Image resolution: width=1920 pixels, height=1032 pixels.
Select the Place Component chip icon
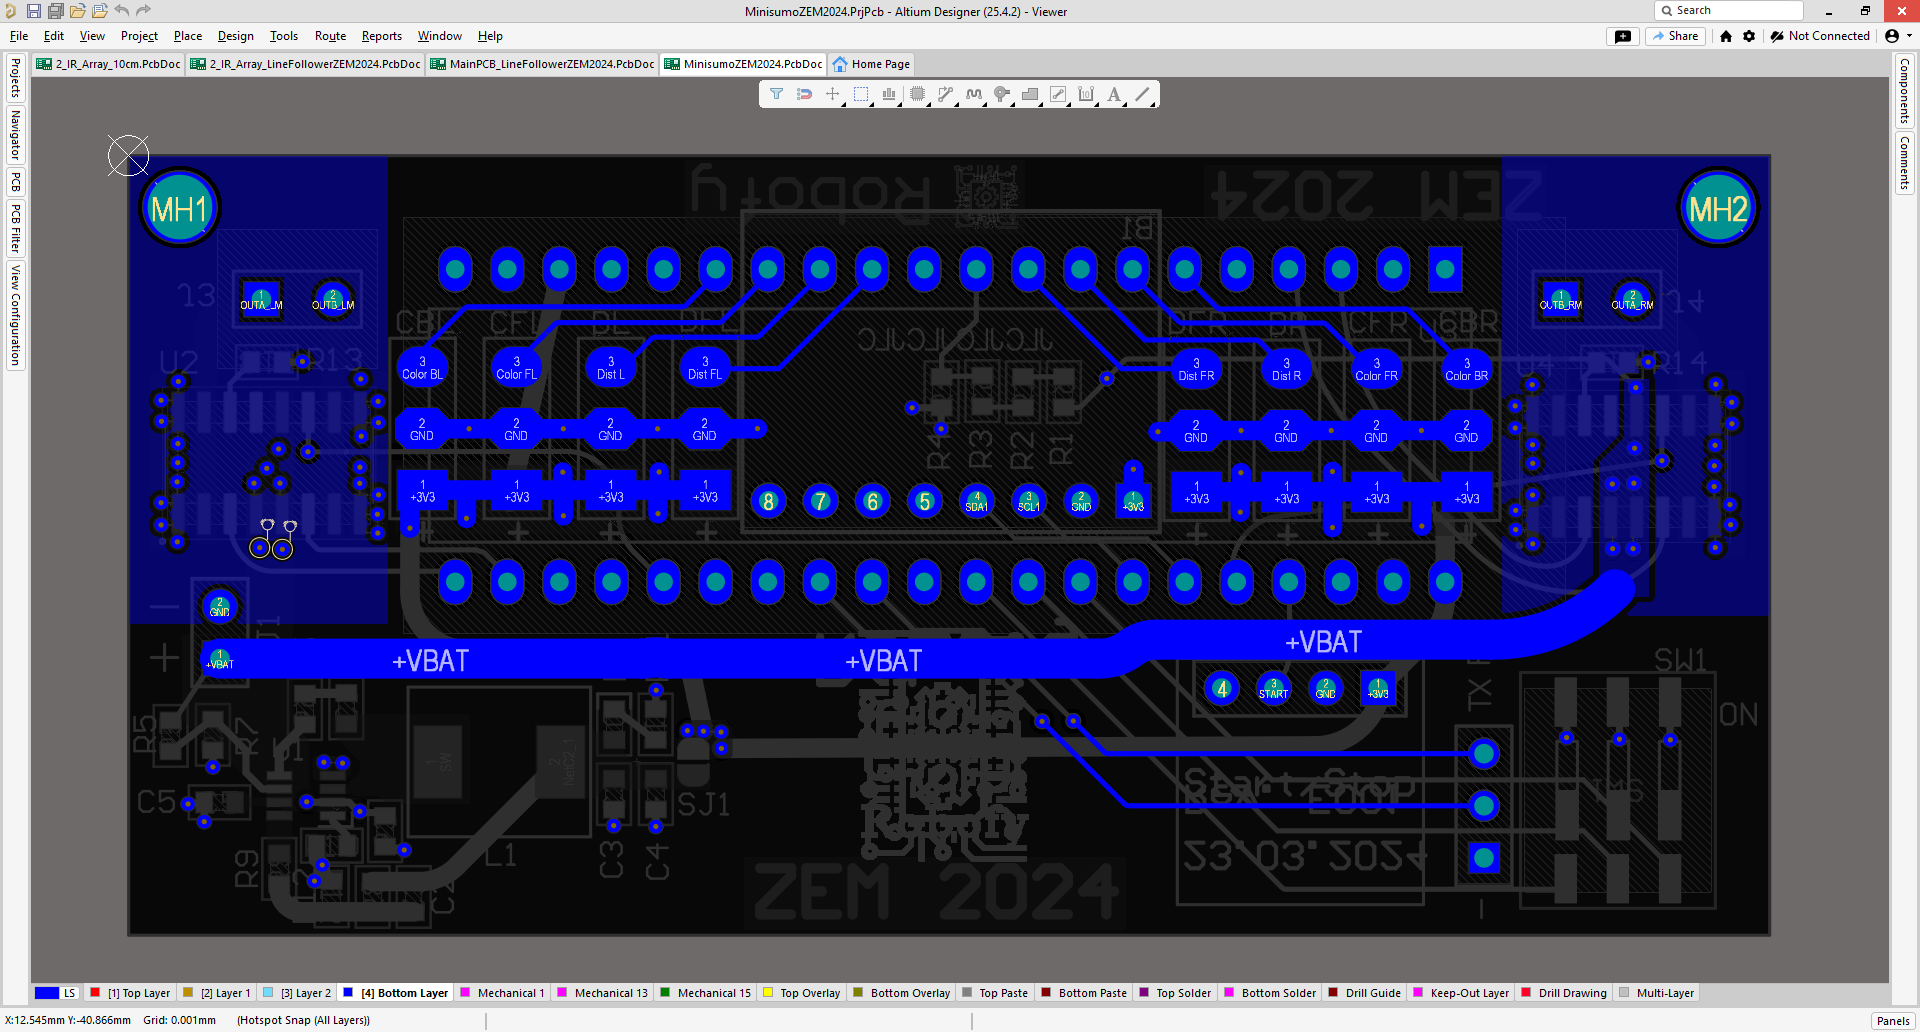(917, 94)
